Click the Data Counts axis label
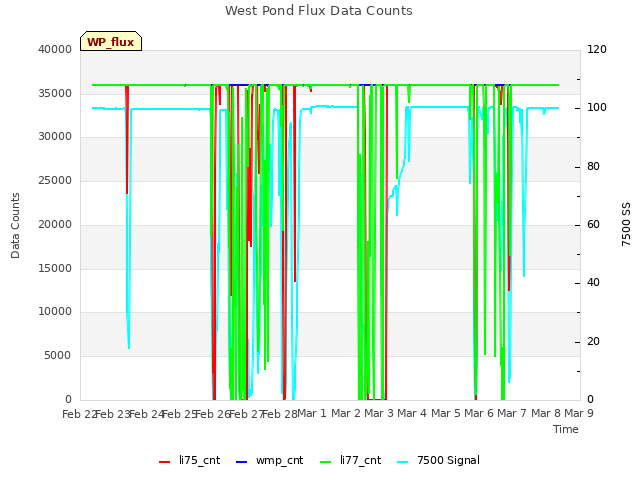 (x=15, y=225)
